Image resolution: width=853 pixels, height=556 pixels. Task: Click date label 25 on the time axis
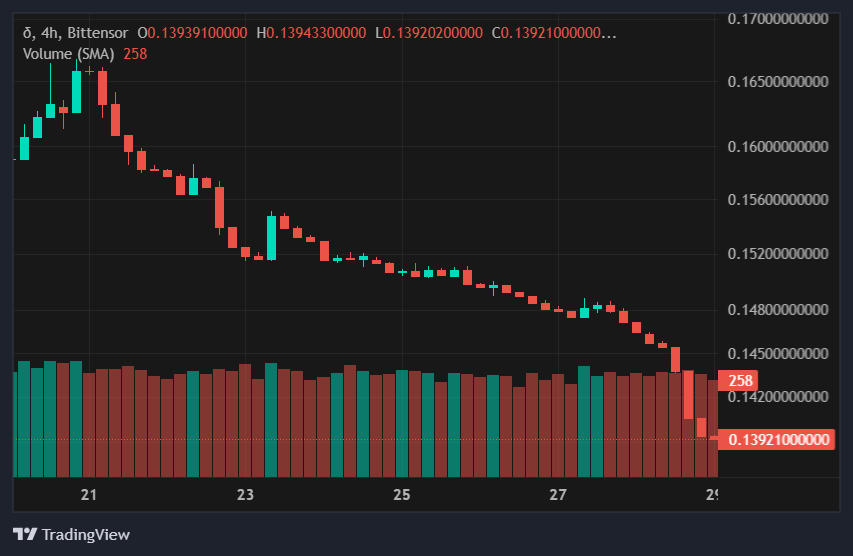point(401,495)
